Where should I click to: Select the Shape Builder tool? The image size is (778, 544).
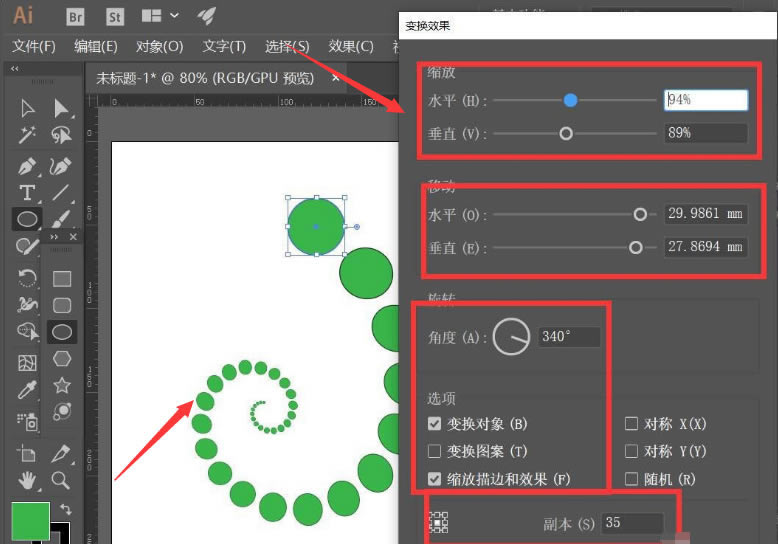pyautogui.click(x=28, y=332)
